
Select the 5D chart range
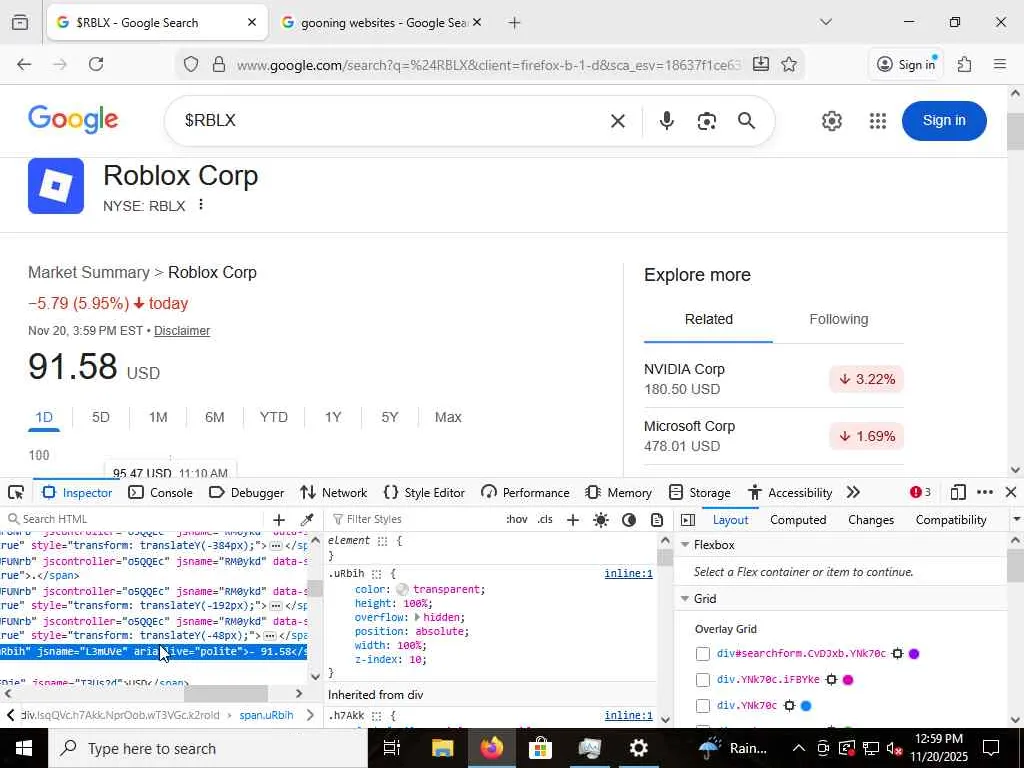[x=101, y=417]
